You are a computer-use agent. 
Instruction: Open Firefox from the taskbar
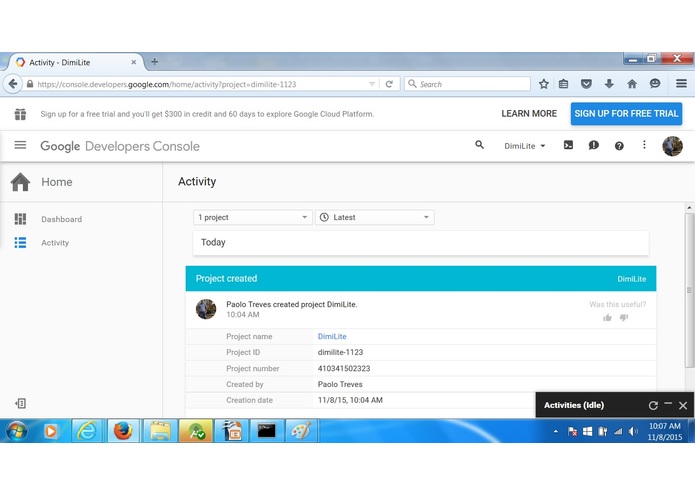pyautogui.click(x=123, y=431)
